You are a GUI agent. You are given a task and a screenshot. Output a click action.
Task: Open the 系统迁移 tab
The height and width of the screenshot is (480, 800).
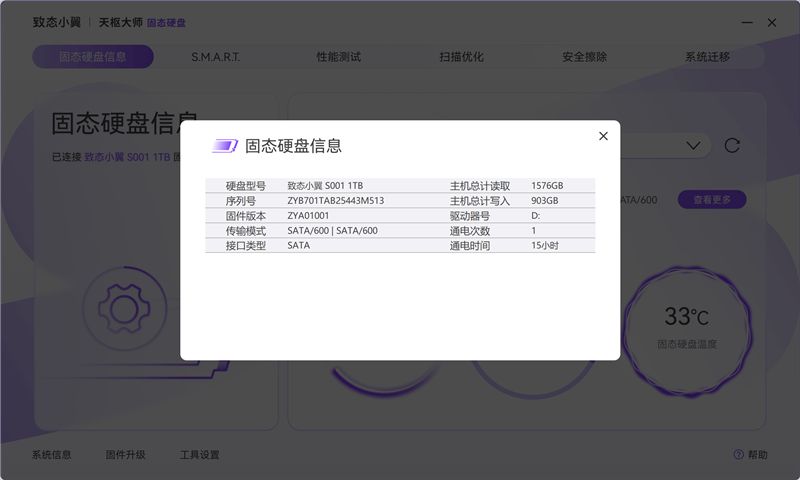click(707, 57)
